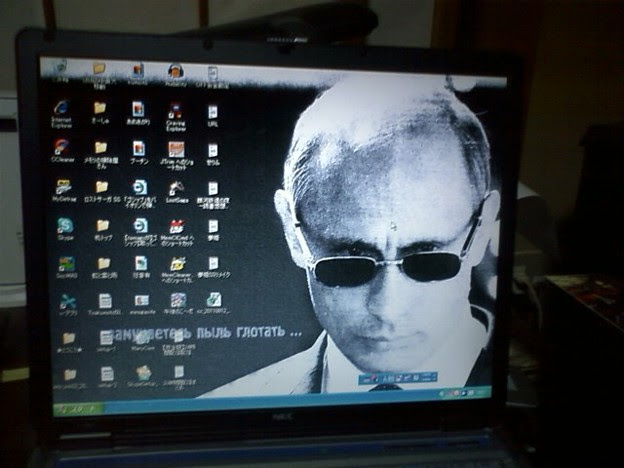Open the setup~1 text file
The width and height of the screenshot is (624, 468).
coord(106,341)
